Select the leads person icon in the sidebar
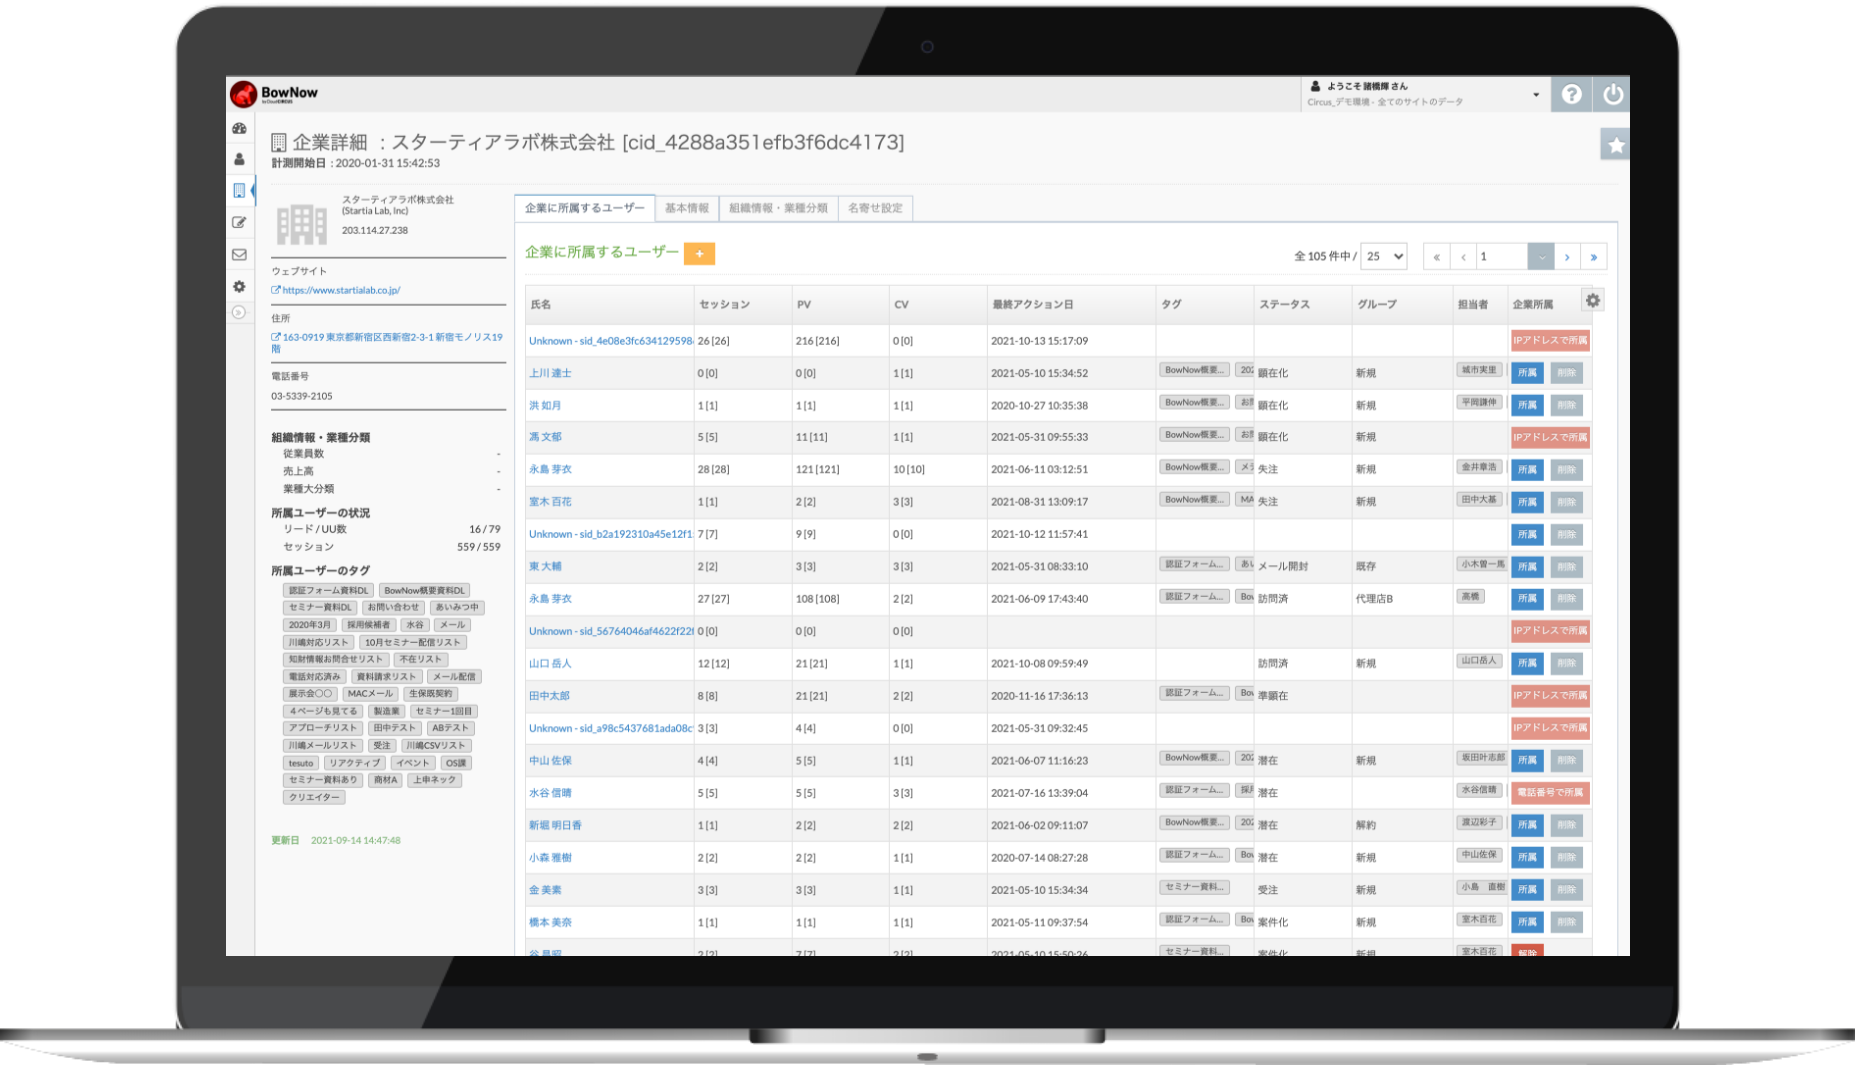 click(239, 159)
